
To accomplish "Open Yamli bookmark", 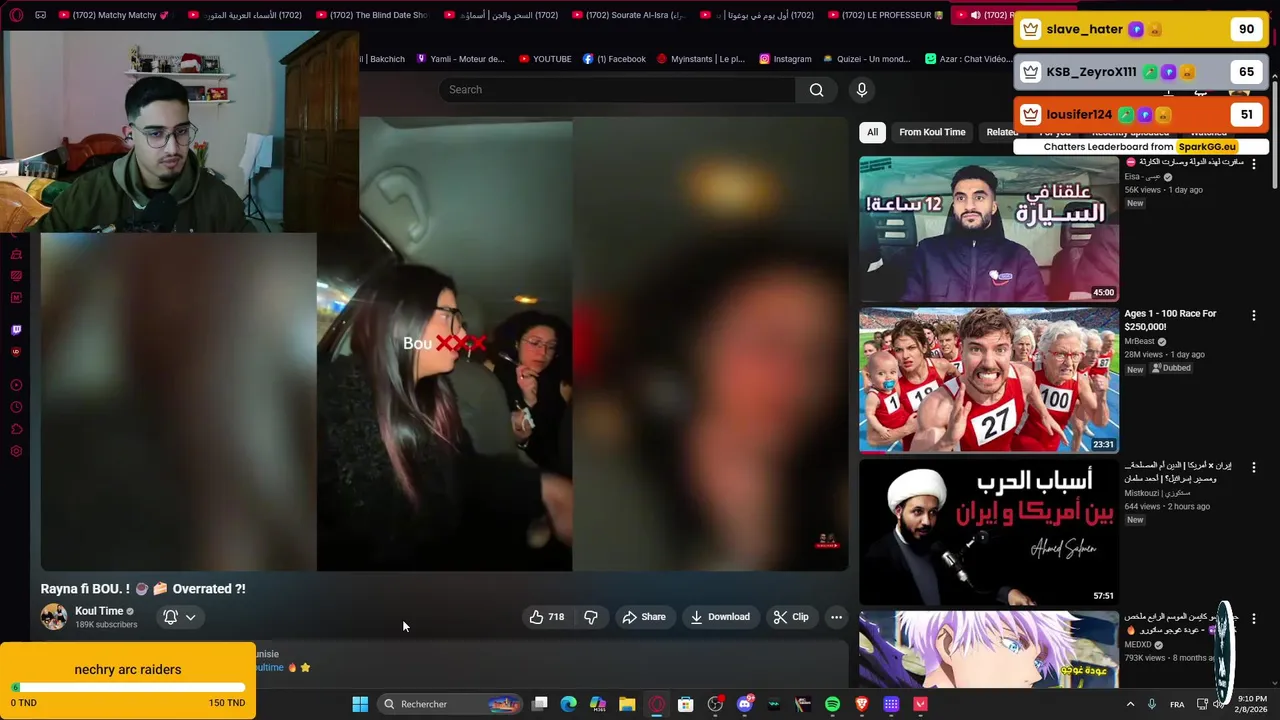I will point(461,59).
